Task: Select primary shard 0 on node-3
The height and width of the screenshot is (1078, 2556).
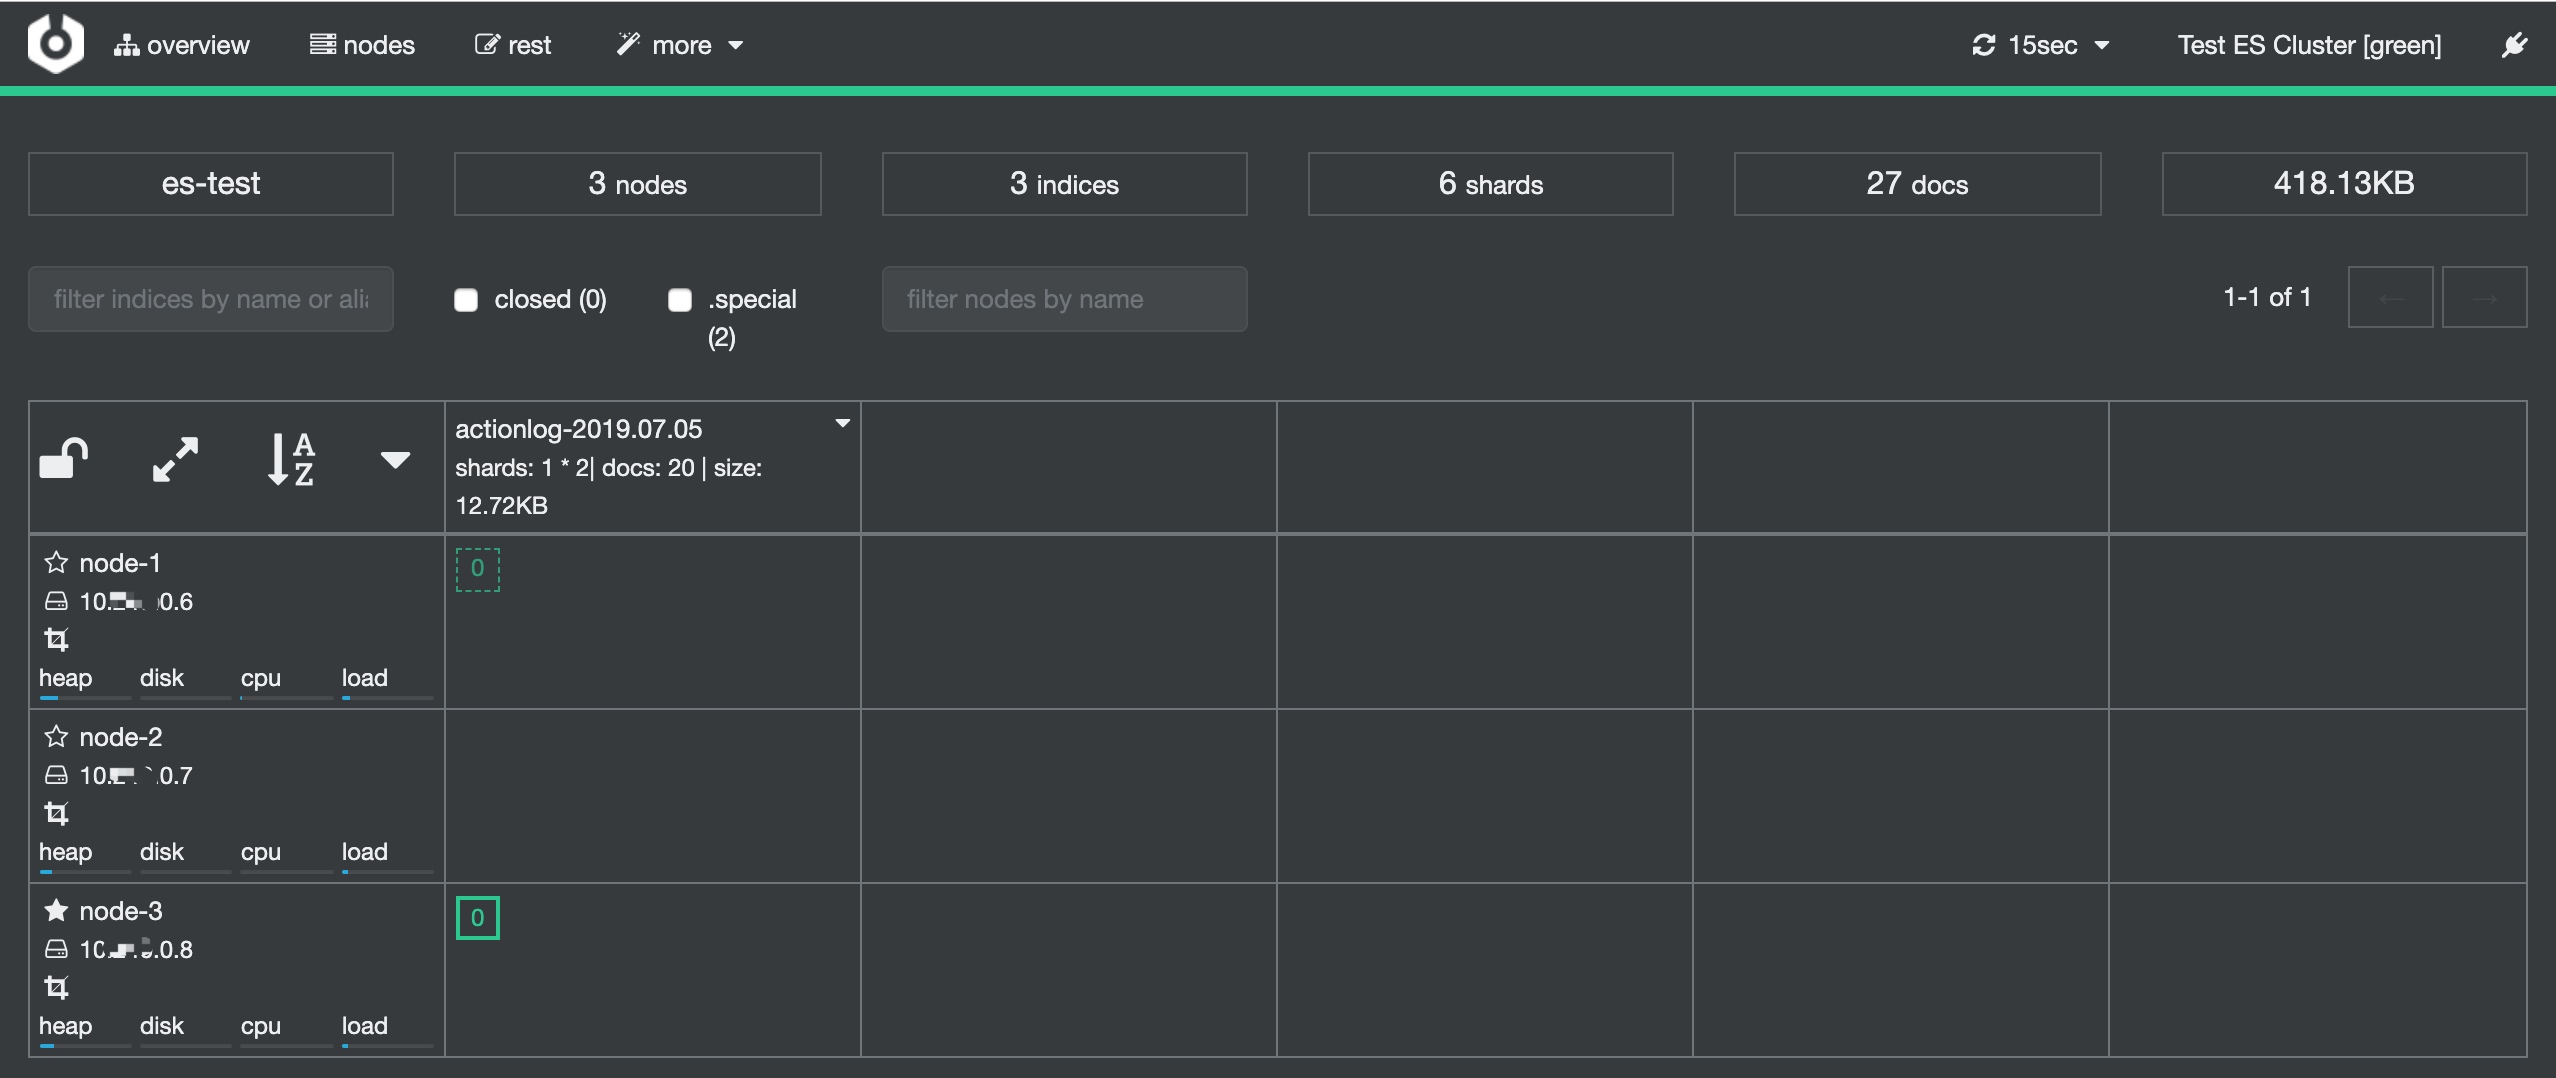Action: (478, 918)
